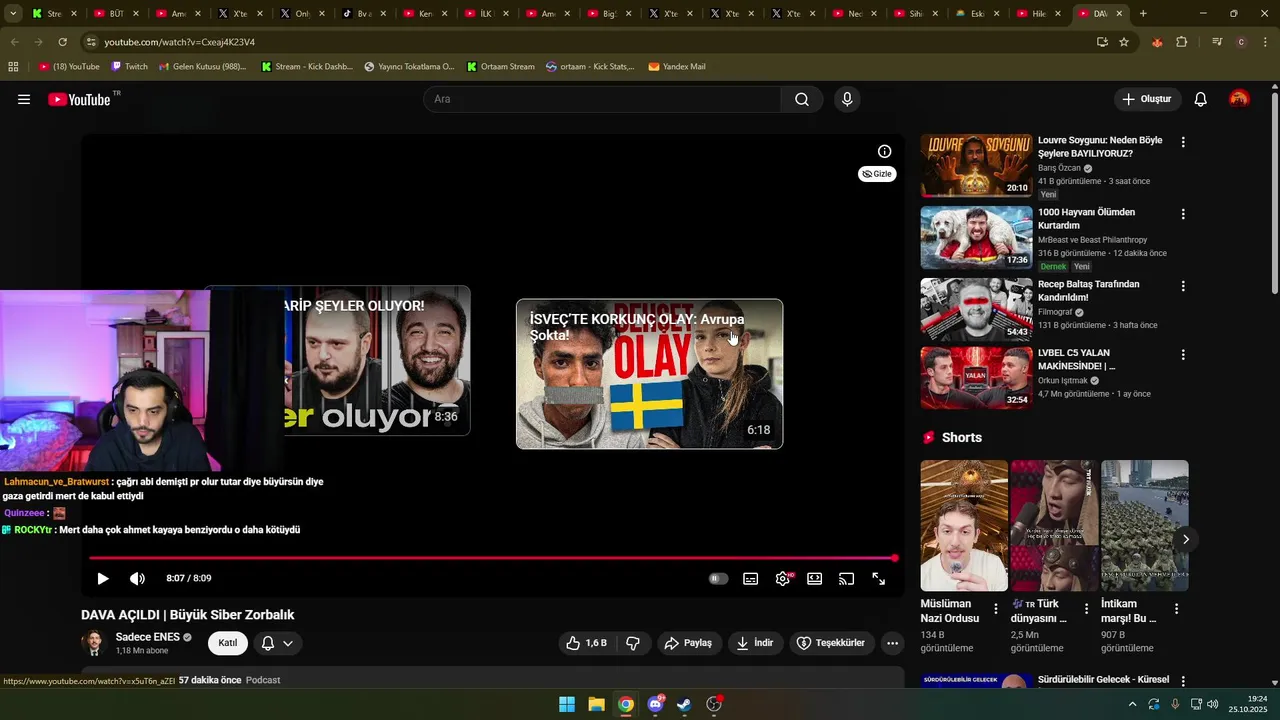Click the address bar URL
This screenshot has height=720, width=1280.
point(180,42)
